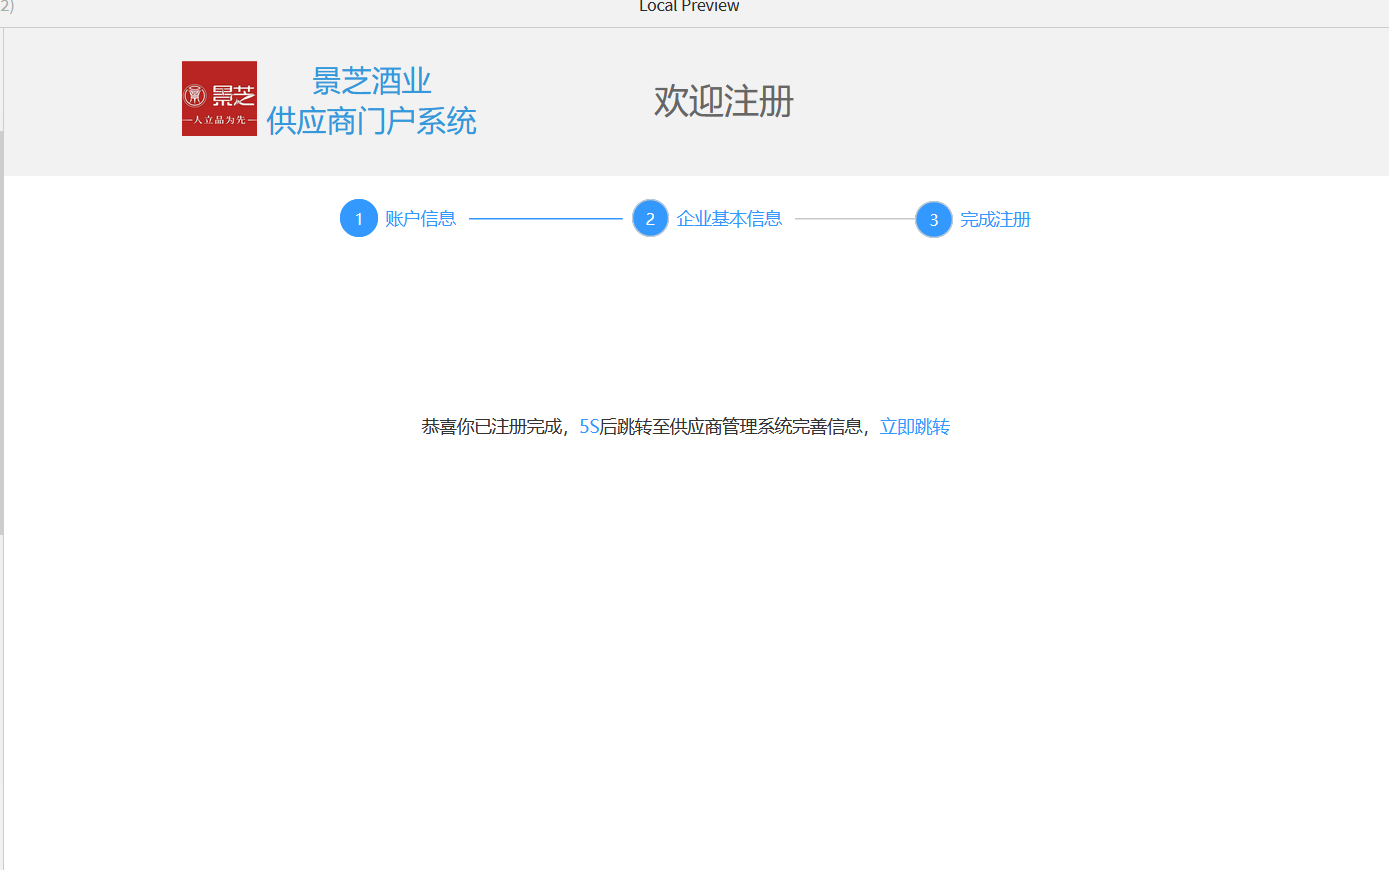This screenshot has height=870, width=1389.
Task: Click the 欢迎注册 heading
Action: (724, 101)
